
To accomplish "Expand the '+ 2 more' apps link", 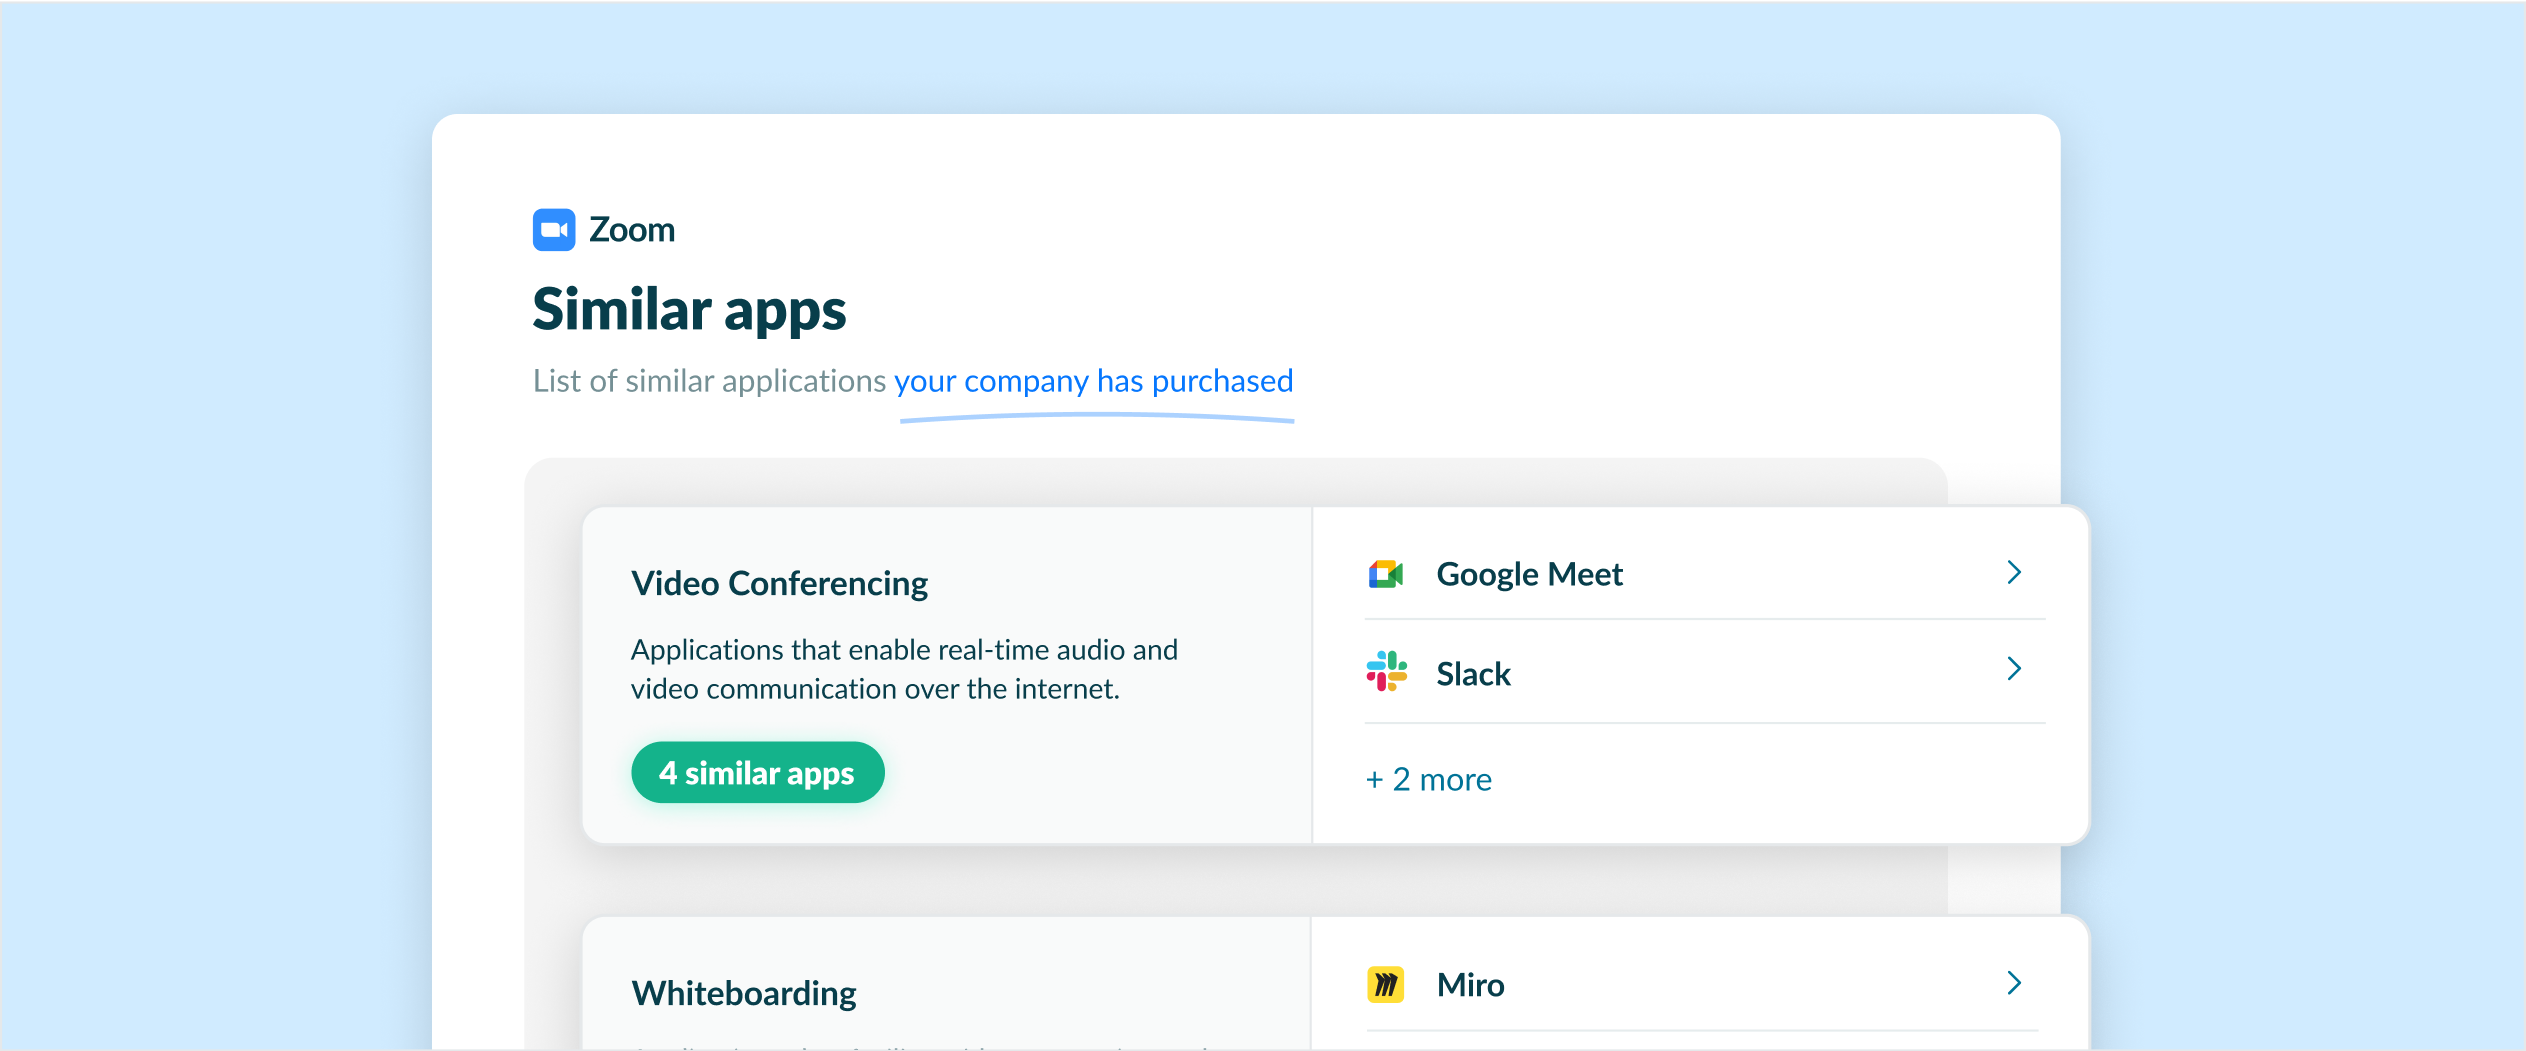I will tap(1429, 779).
